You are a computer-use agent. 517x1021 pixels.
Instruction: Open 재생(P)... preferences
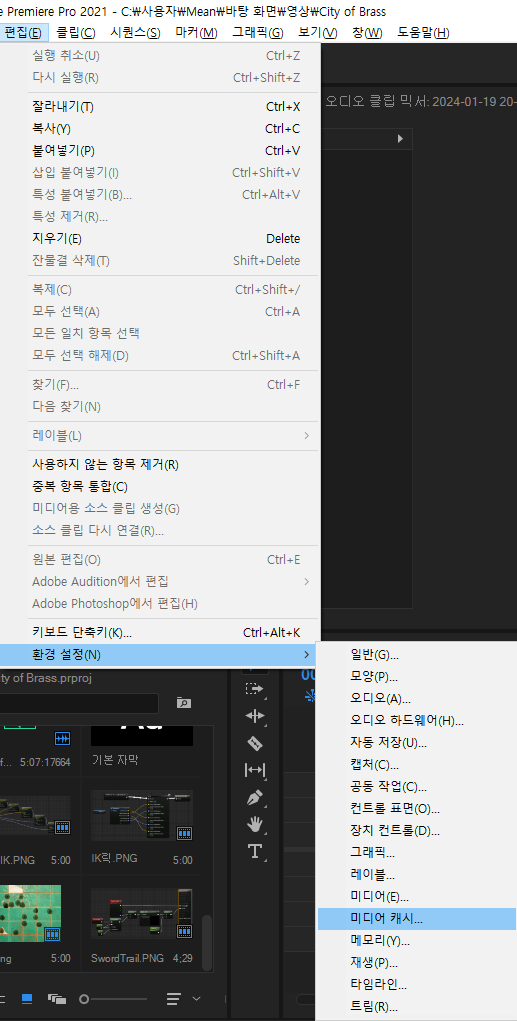pos(417,963)
